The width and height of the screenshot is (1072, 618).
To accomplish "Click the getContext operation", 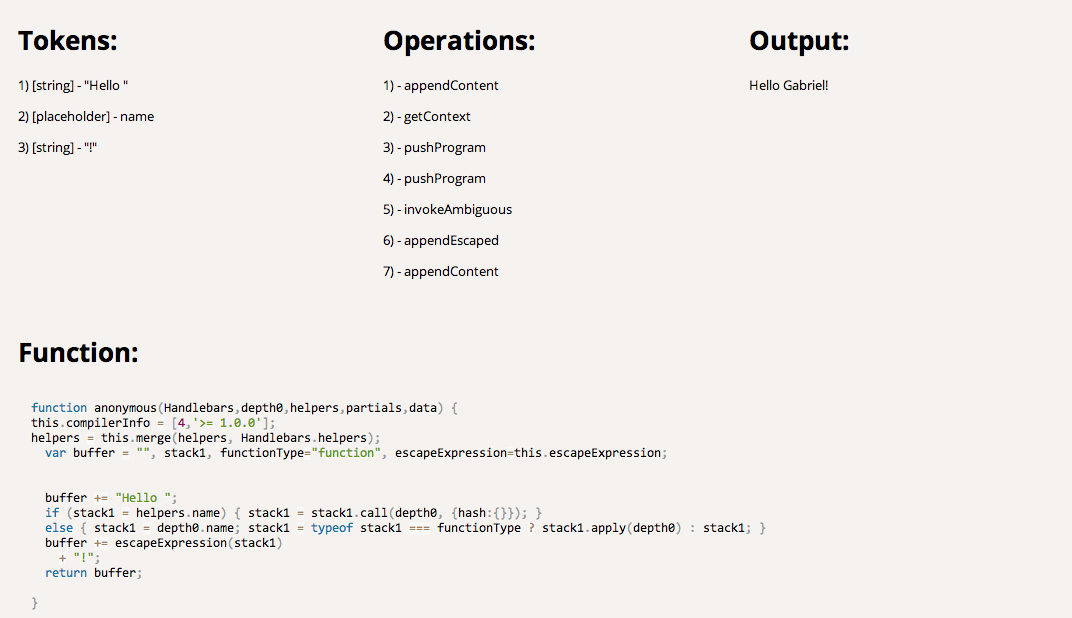I will [427, 116].
